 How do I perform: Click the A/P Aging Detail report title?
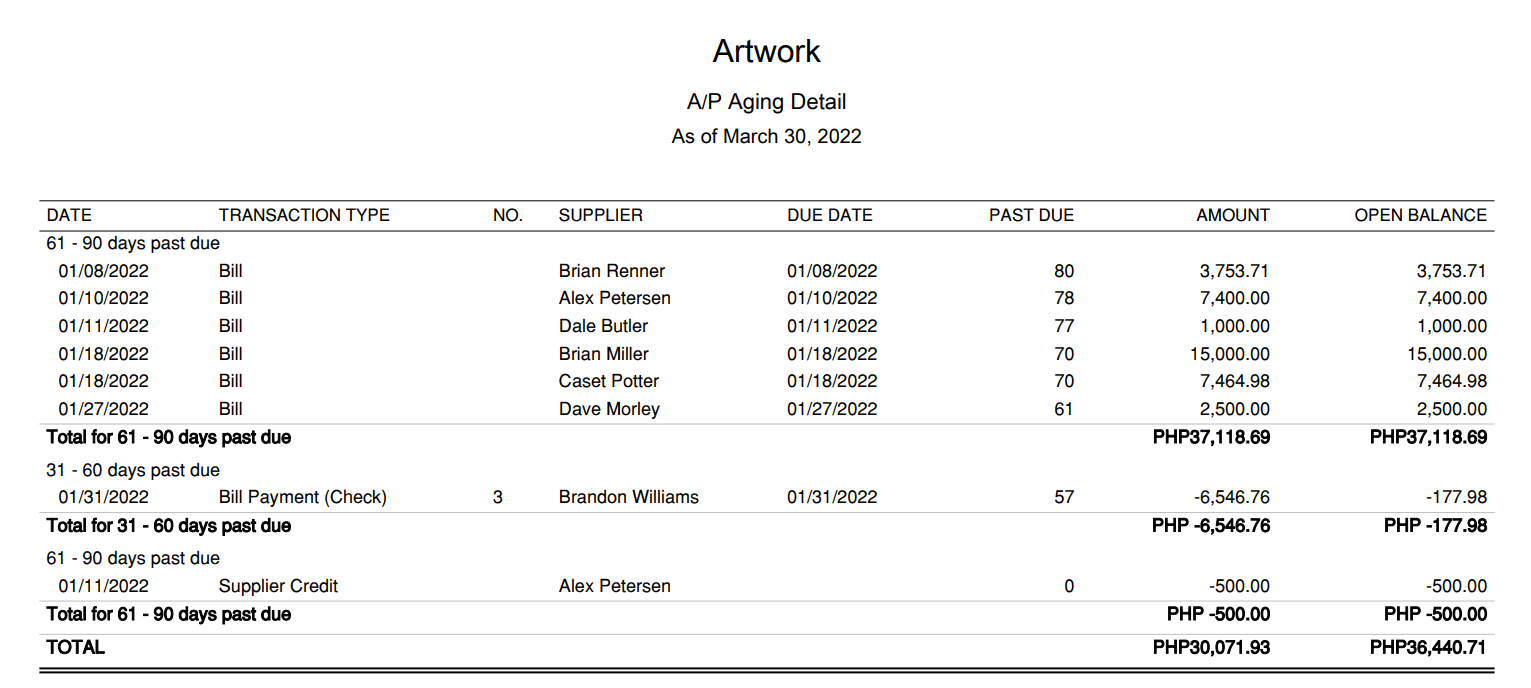point(766,101)
